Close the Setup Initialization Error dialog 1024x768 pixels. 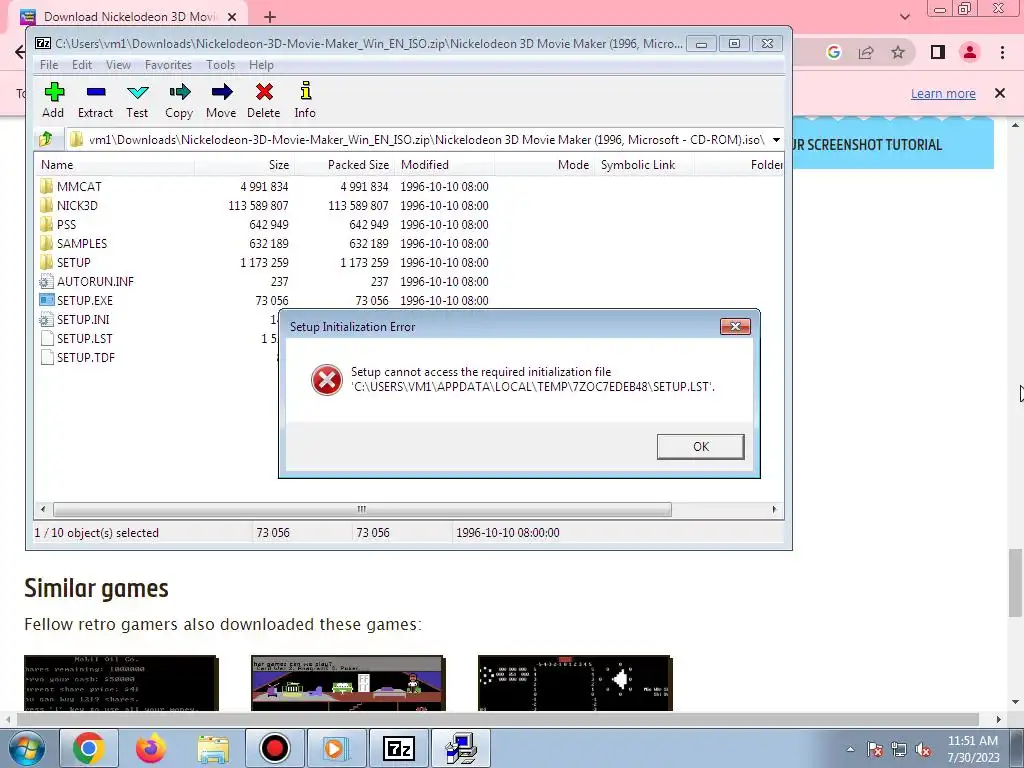coord(735,327)
